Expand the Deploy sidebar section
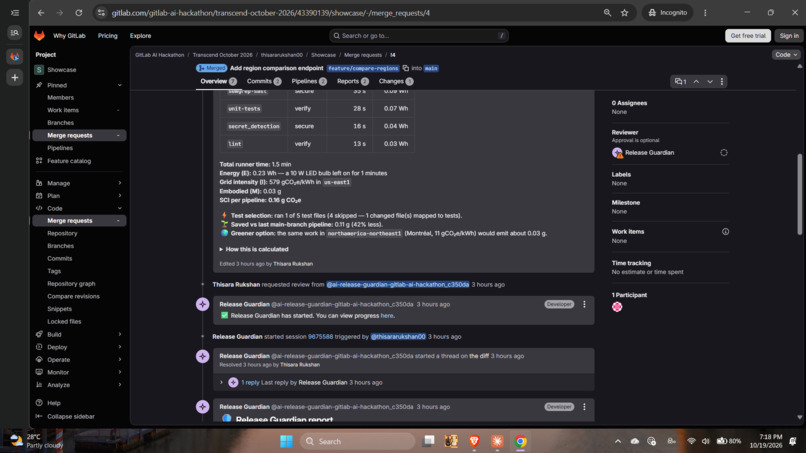 point(120,347)
